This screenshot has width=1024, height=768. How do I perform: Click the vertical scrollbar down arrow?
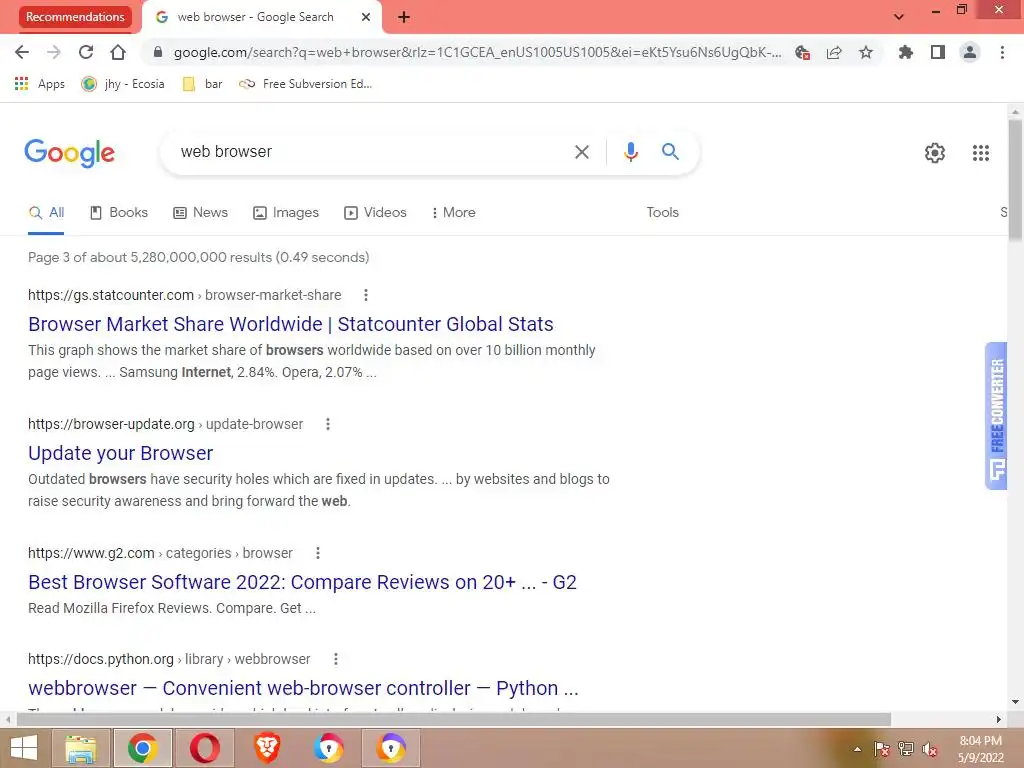tap(1015, 702)
